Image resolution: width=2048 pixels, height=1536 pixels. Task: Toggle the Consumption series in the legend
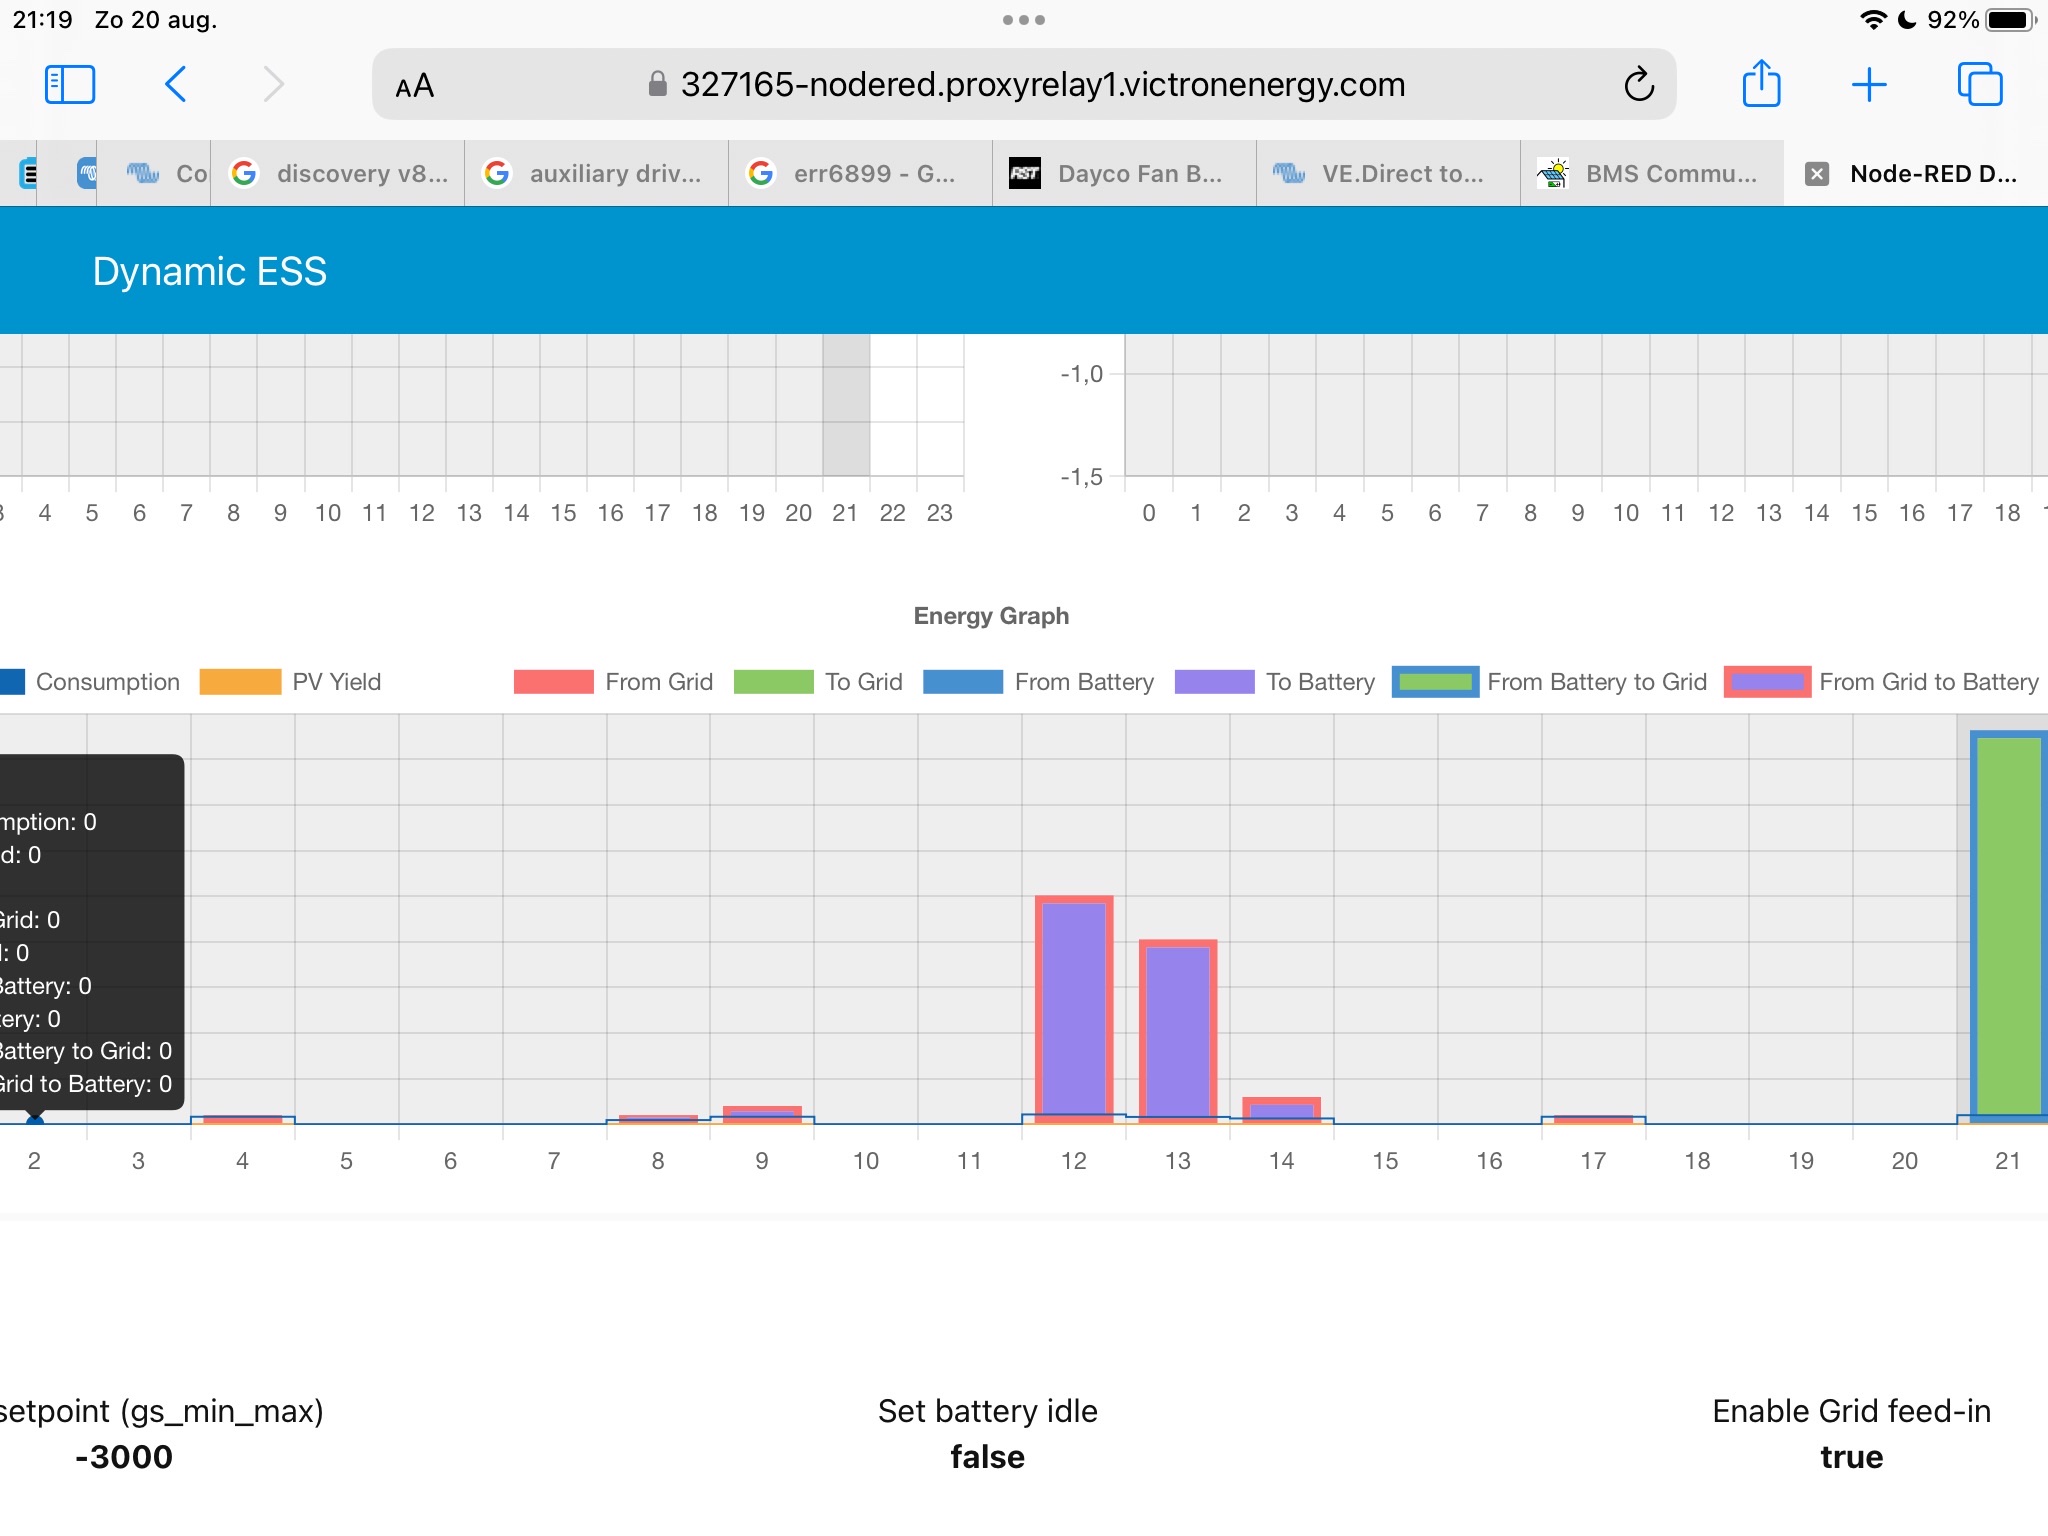click(107, 681)
